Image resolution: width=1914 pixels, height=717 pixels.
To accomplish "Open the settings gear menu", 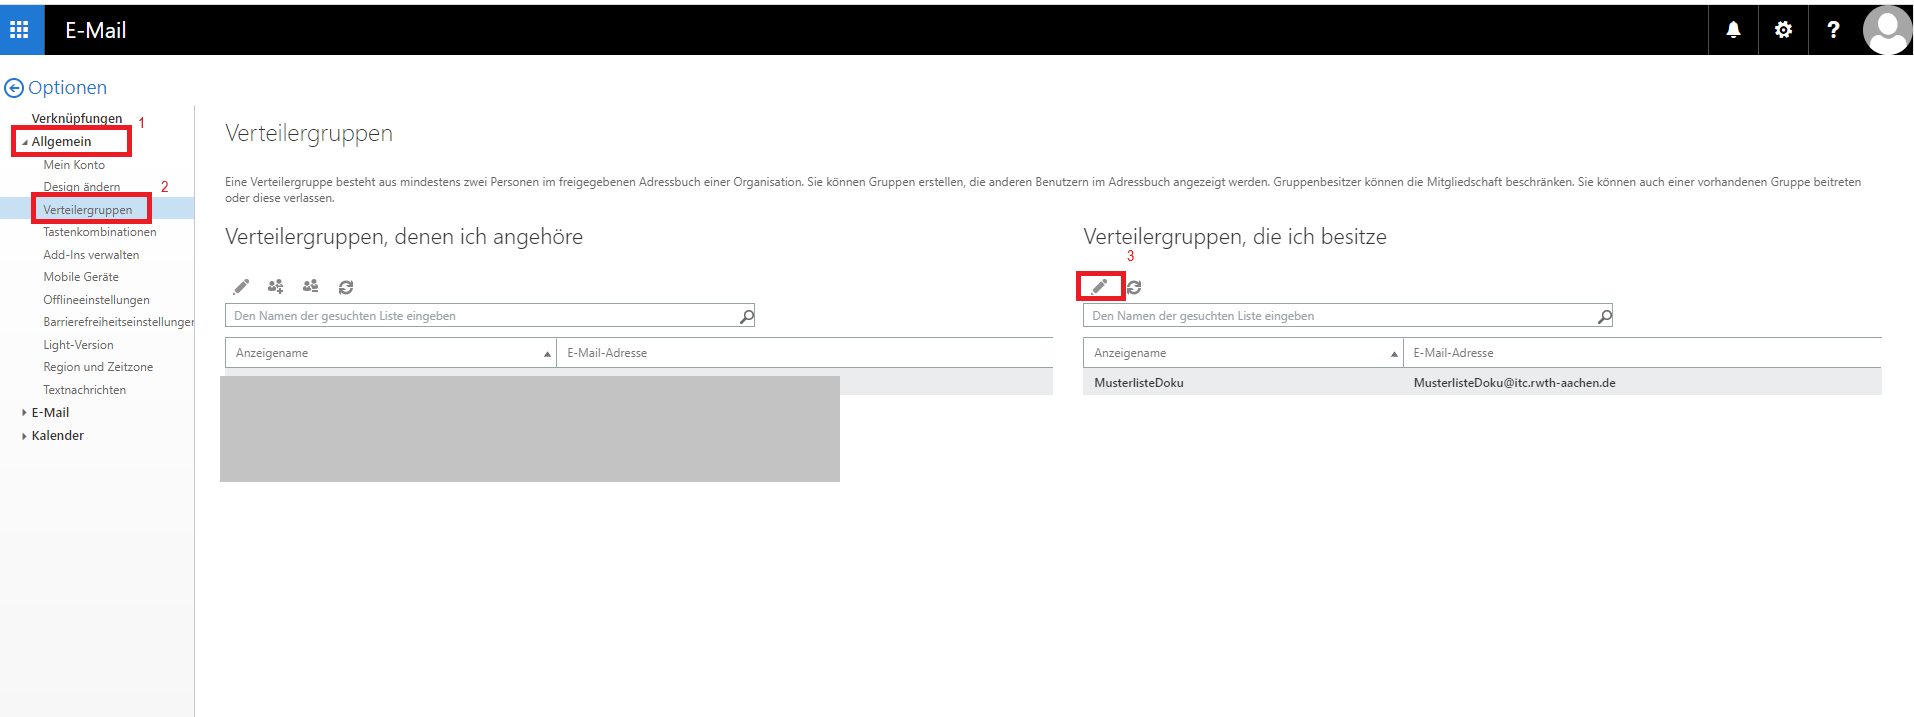I will 1783,30.
